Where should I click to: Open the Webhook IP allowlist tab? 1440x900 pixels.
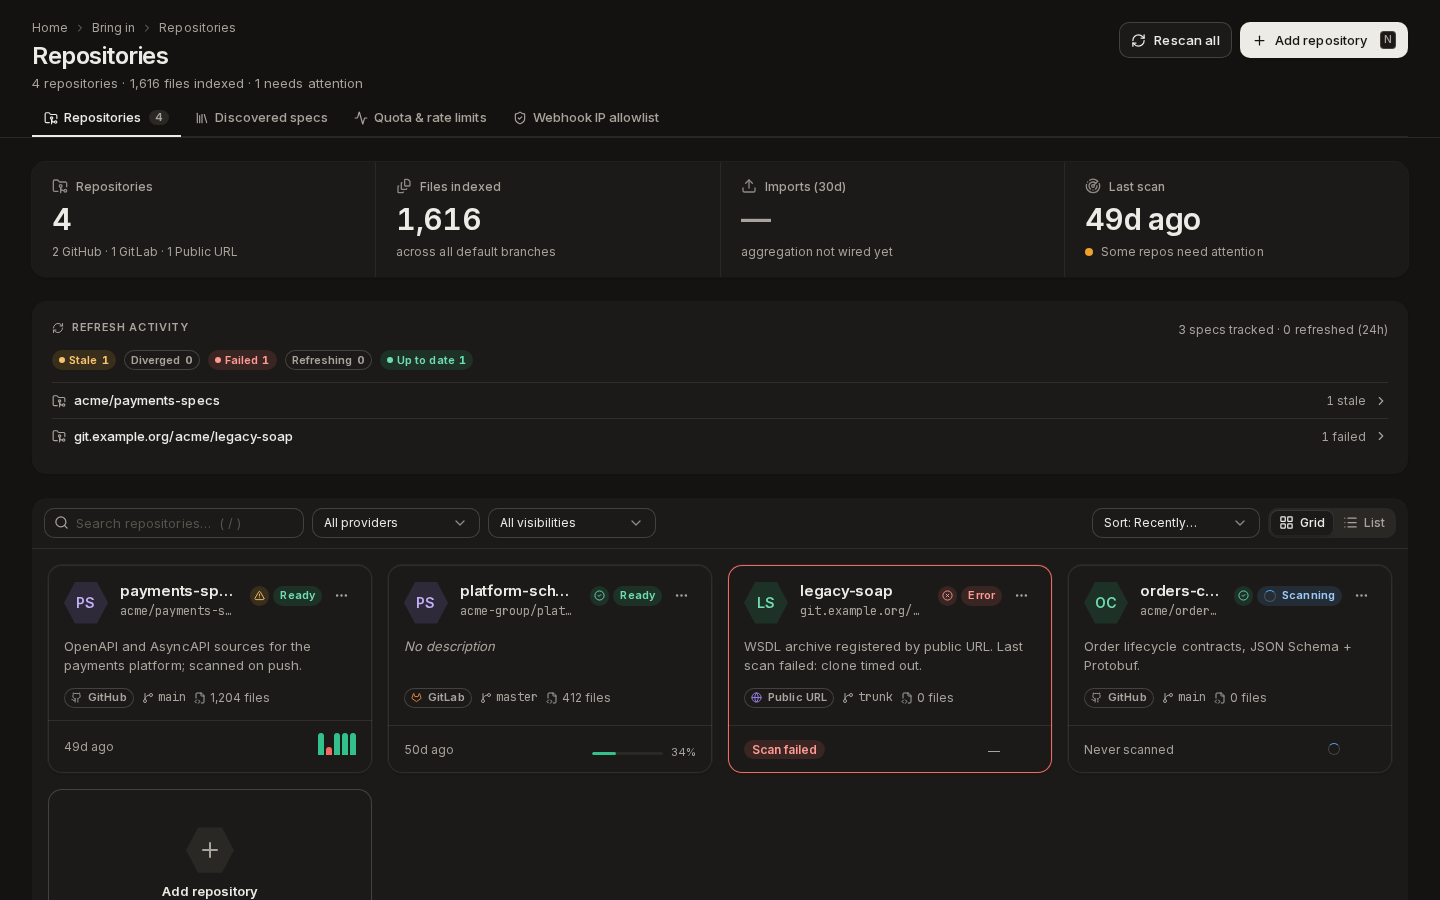586,118
